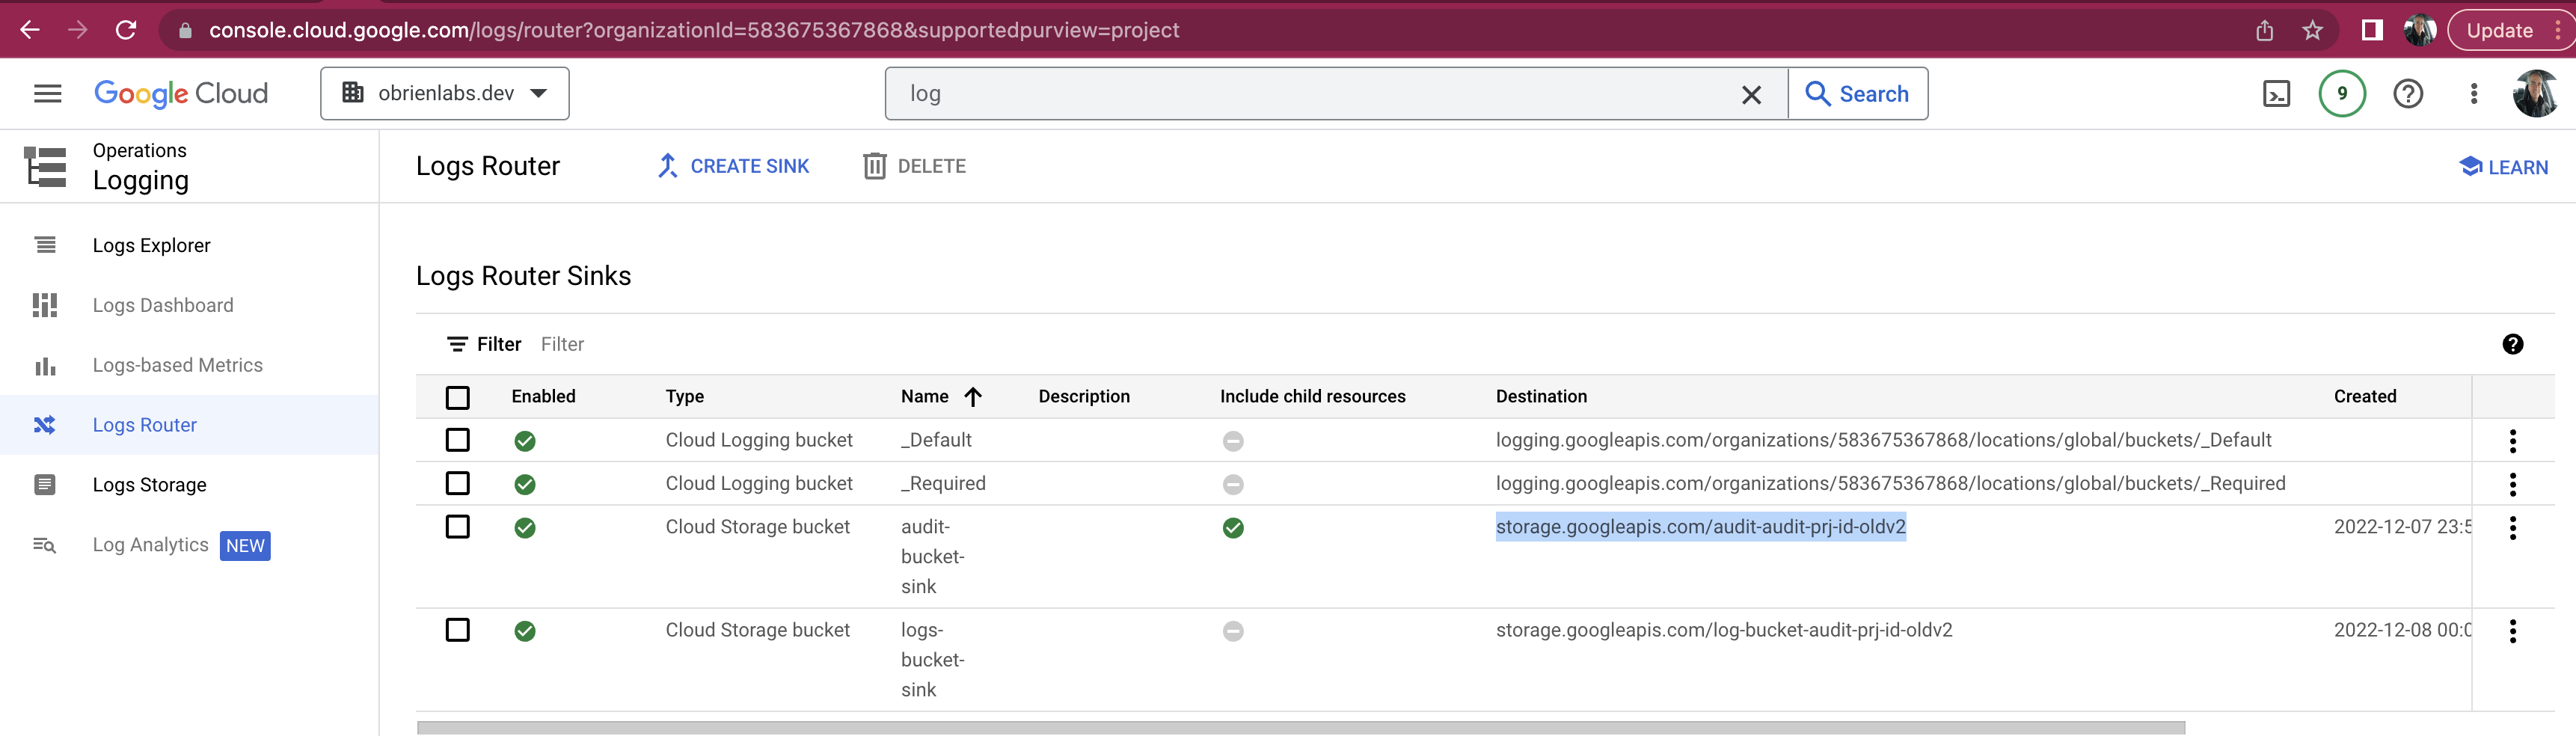Viewport: 2576px width, 736px height.
Task: Go to Logs Explorer in sidebar
Action: click(x=151, y=245)
